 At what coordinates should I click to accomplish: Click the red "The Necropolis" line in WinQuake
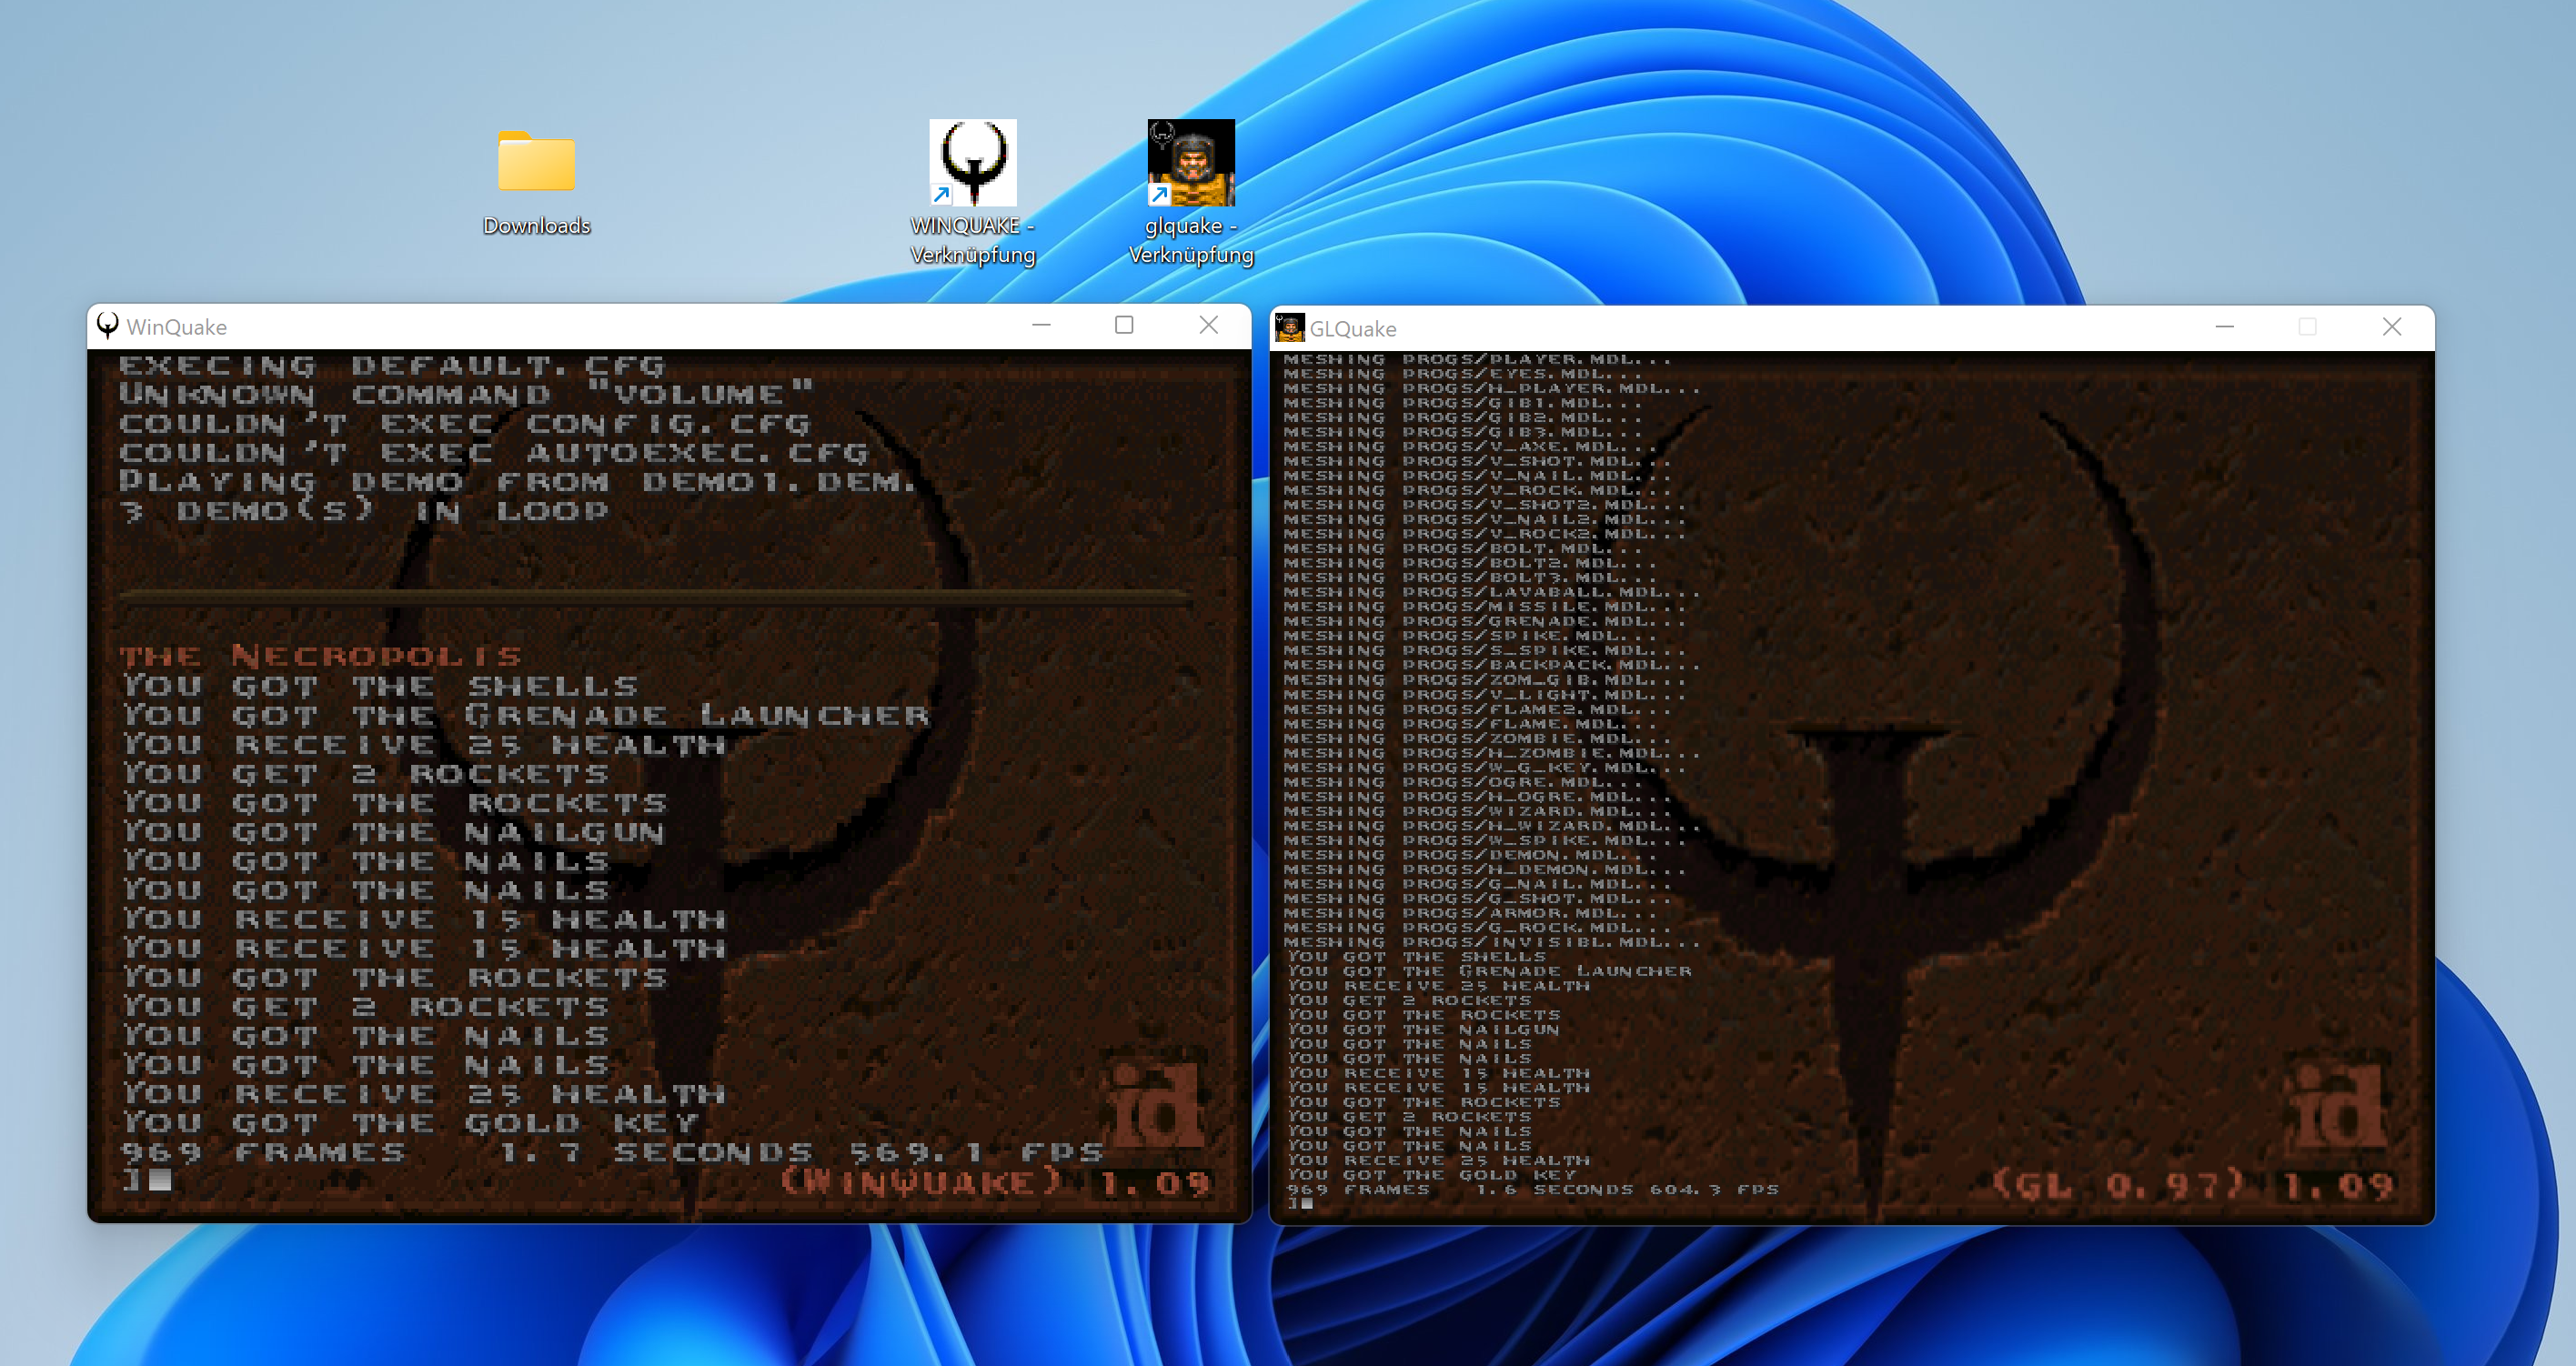pos(321,656)
